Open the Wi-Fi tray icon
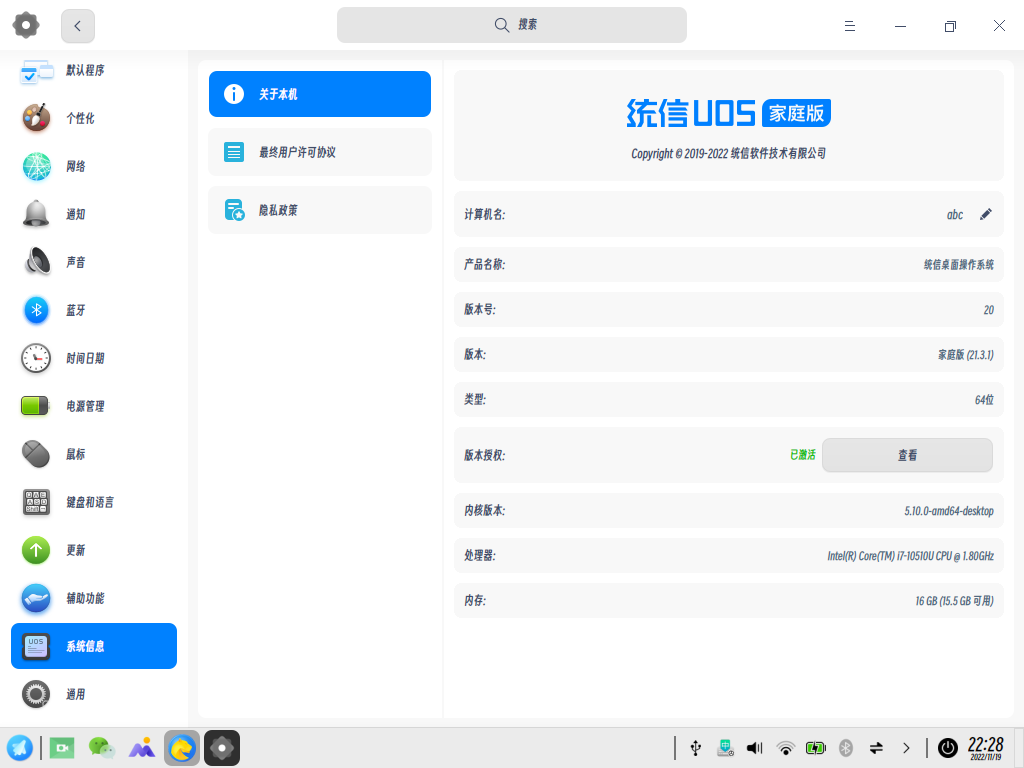This screenshot has height=768, width=1024. point(786,748)
